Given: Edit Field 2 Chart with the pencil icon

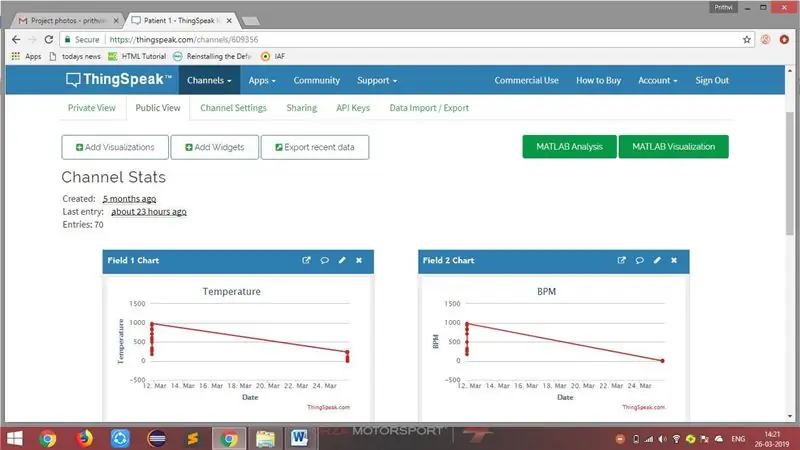Looking at the screenshot, I should pyautogui.click(x=657, y=260).
